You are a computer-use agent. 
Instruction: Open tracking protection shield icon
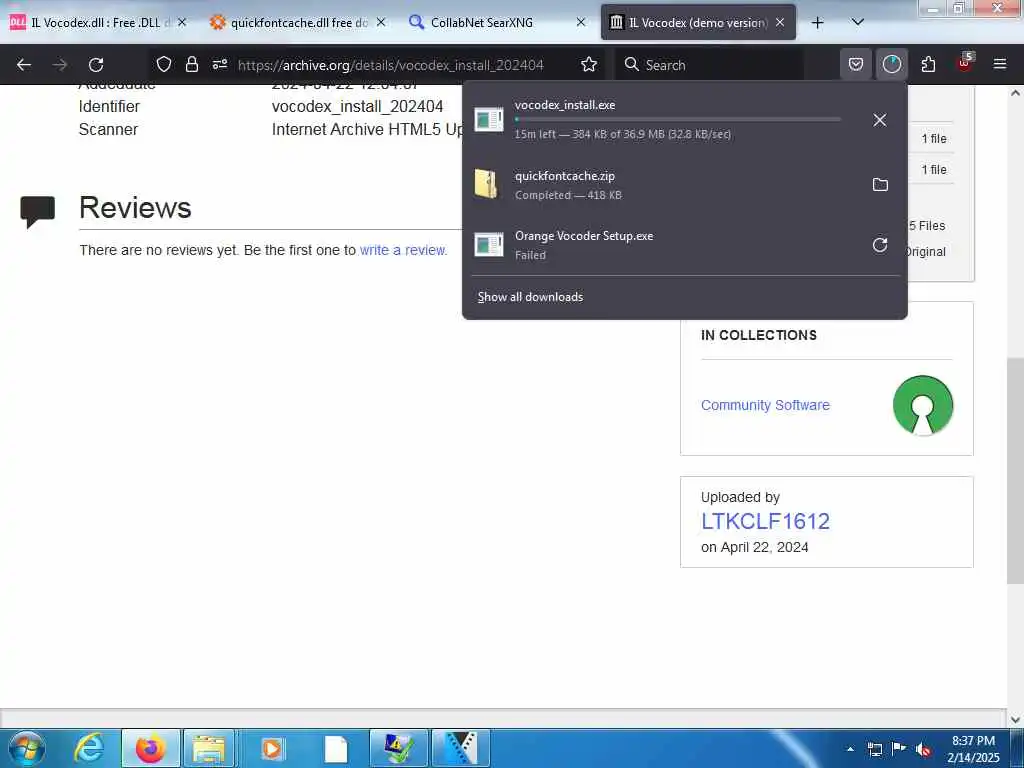click(164, 64)
